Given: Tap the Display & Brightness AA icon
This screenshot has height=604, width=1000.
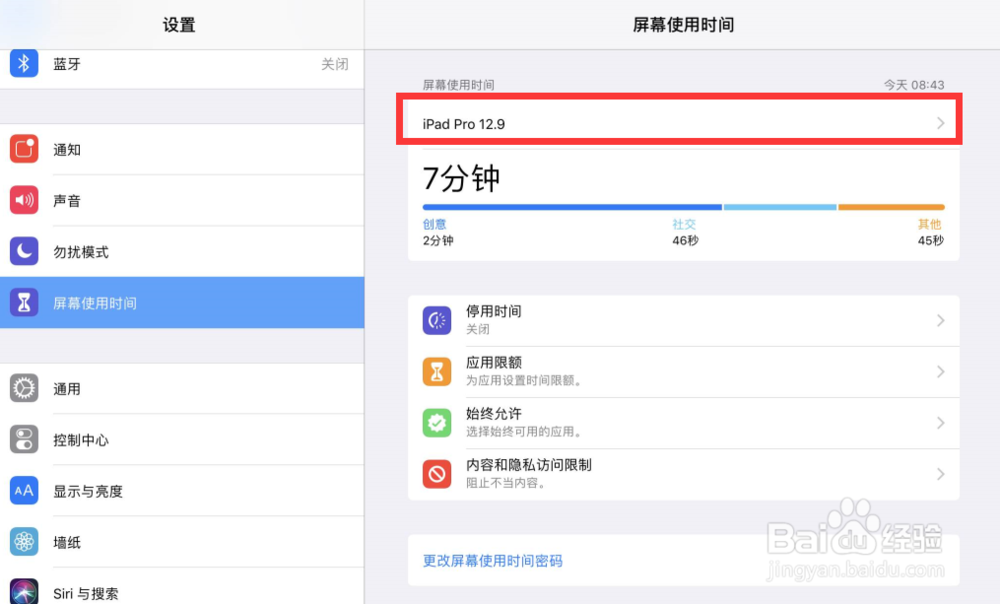Looking at the screenshot, I should (24, 490).
